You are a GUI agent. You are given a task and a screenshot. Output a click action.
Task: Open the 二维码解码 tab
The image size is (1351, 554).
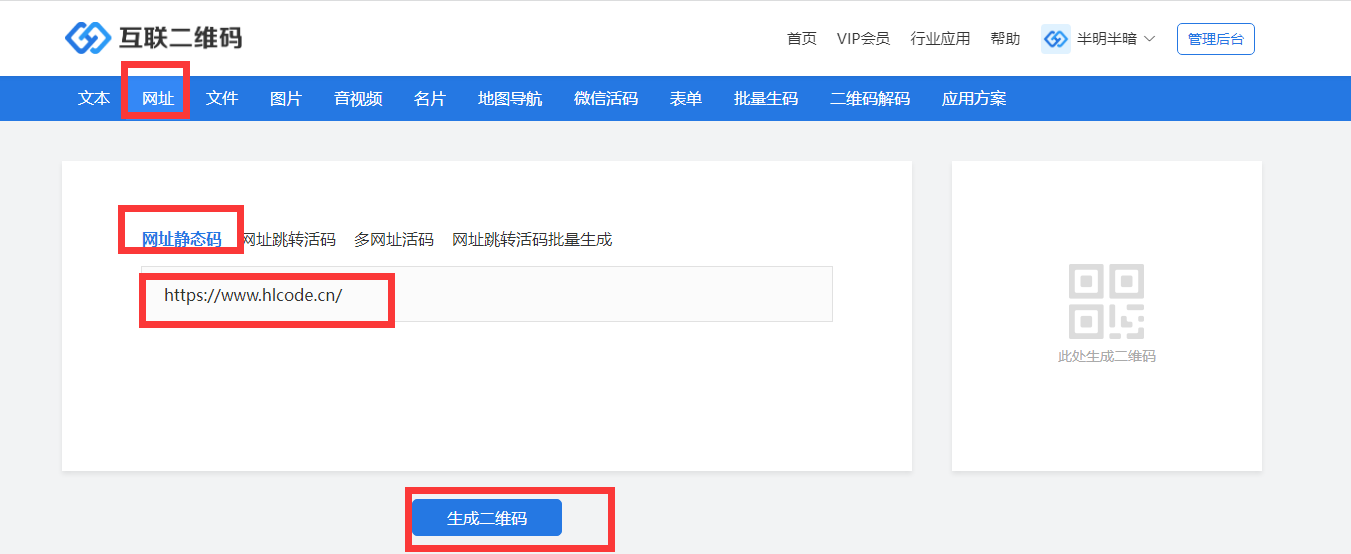870,98
